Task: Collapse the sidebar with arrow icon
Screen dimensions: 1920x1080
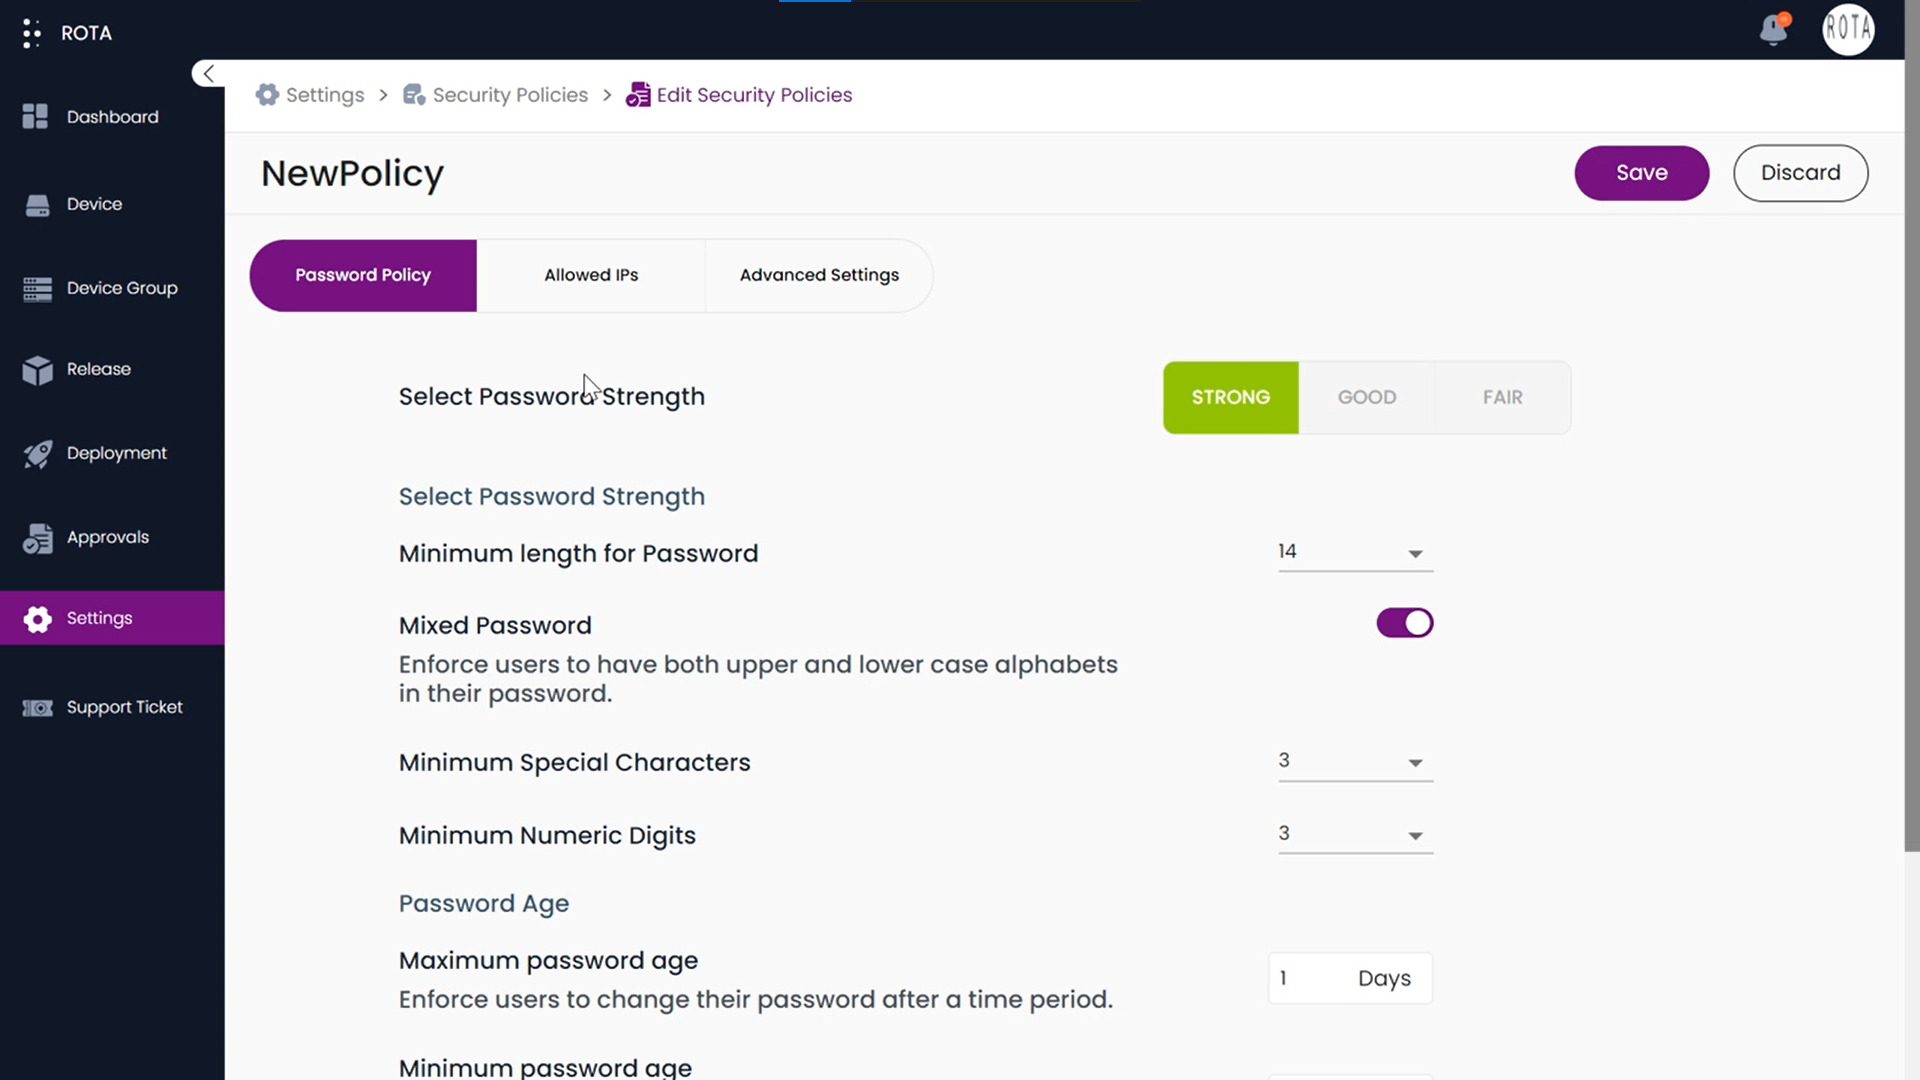Action: coord(208,74)
